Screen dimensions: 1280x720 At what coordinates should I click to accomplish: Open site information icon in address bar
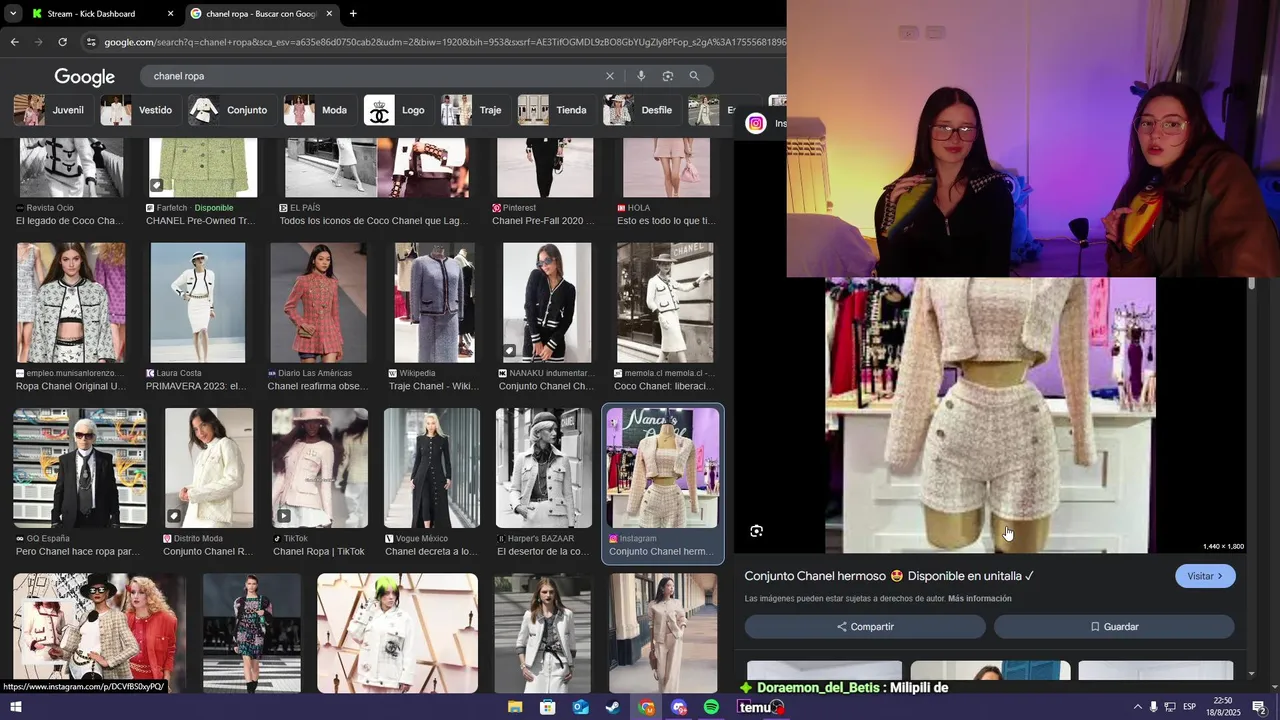[91, 42]
